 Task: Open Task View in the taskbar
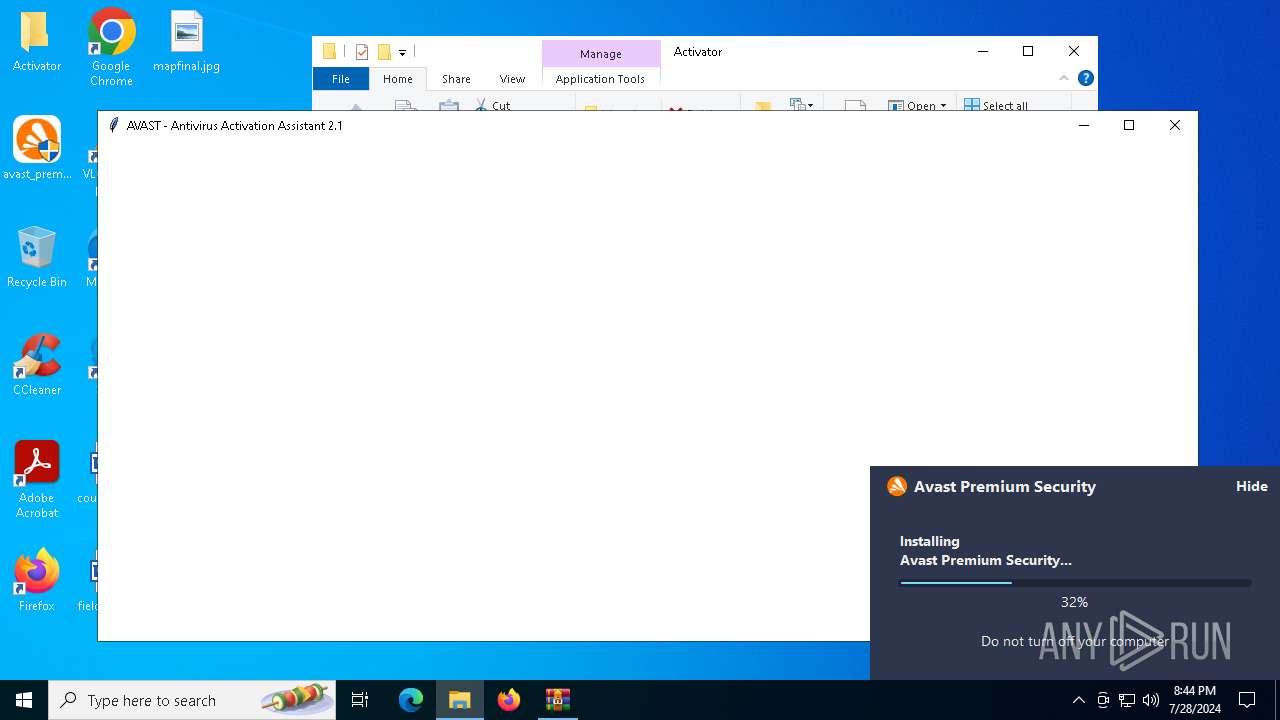point(360,700)
